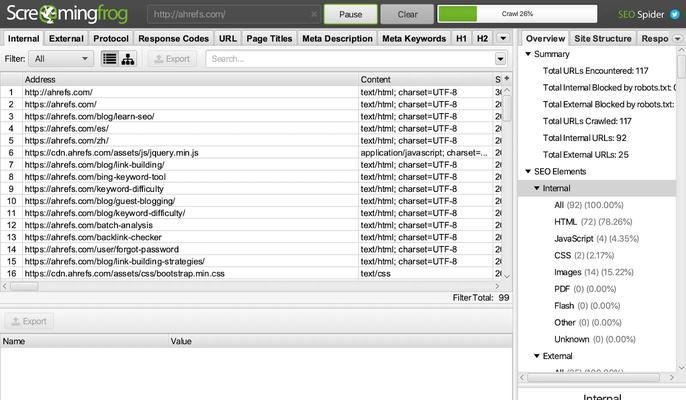The image size is (686, 400).
Task: Switch to the Overview tab
Action: pyautogui.click(x=545, y=39)
